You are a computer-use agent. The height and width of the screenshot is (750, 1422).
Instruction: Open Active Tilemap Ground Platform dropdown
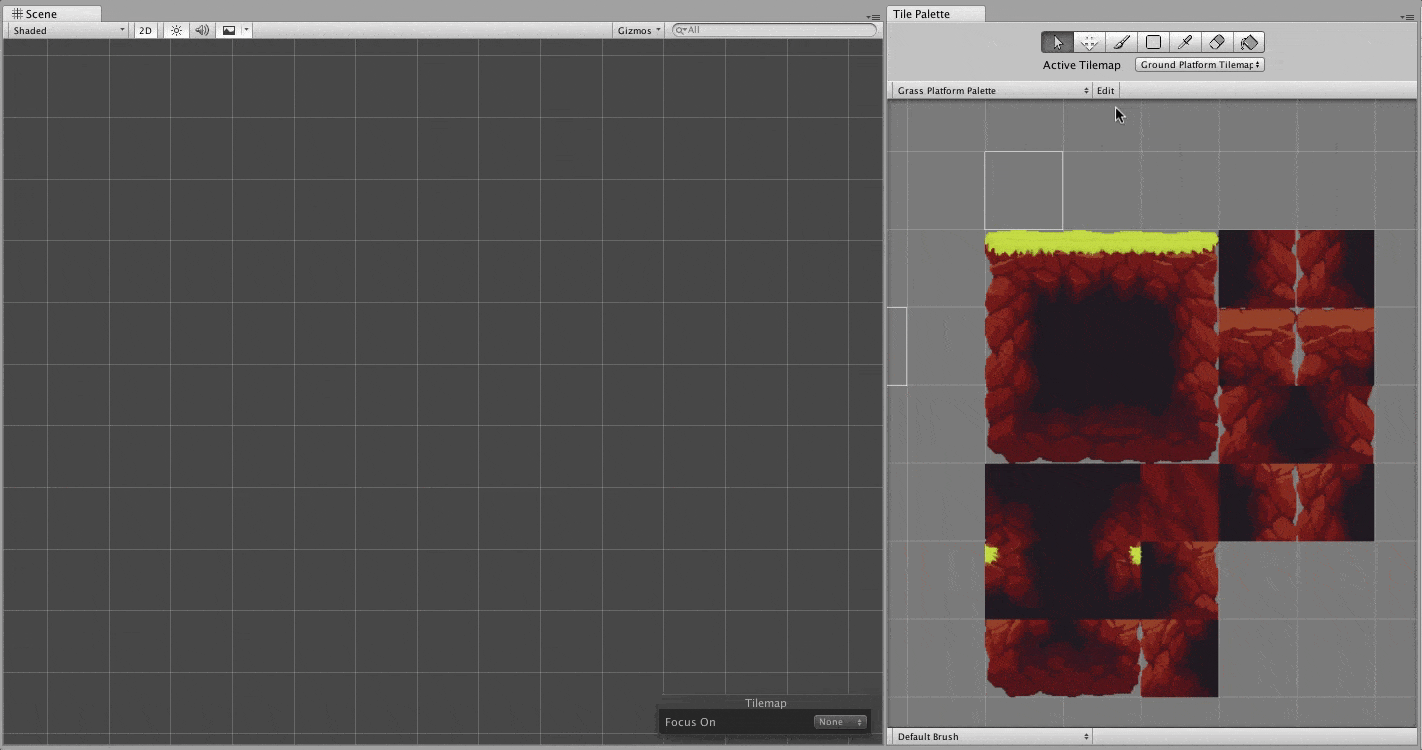click(1200, 65)
